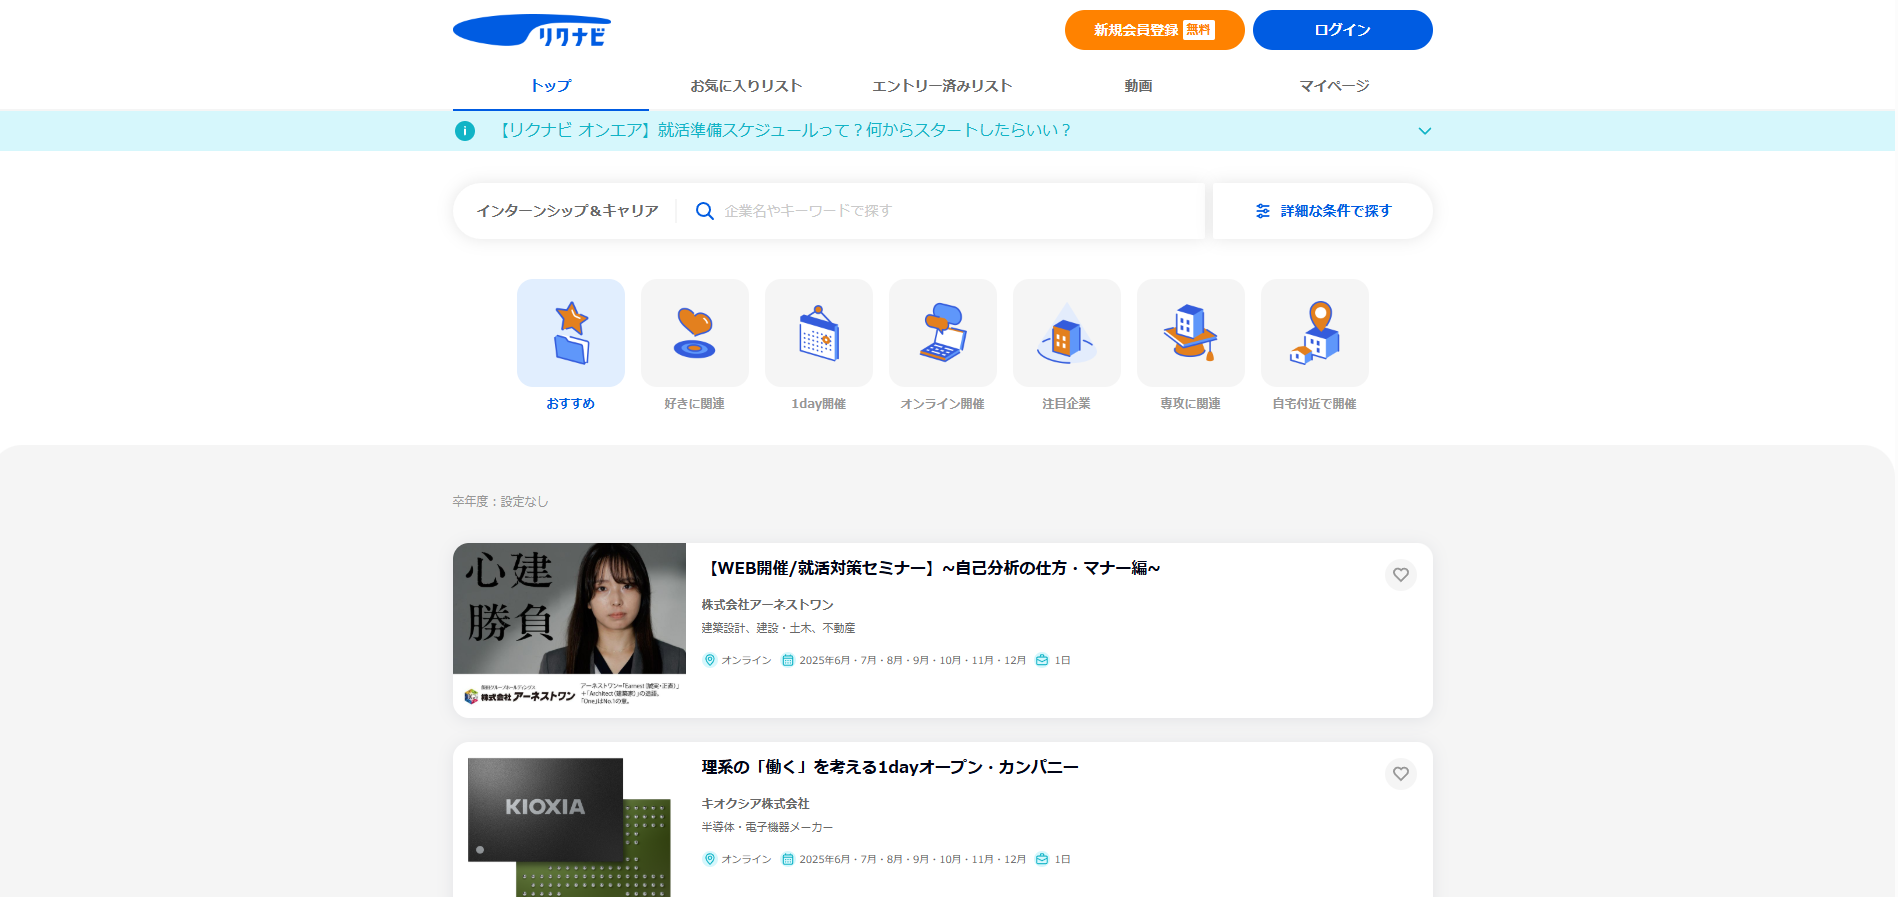
Task: Favorite the アーネストワン seminar with heart
Action: tap(1400, 575)
